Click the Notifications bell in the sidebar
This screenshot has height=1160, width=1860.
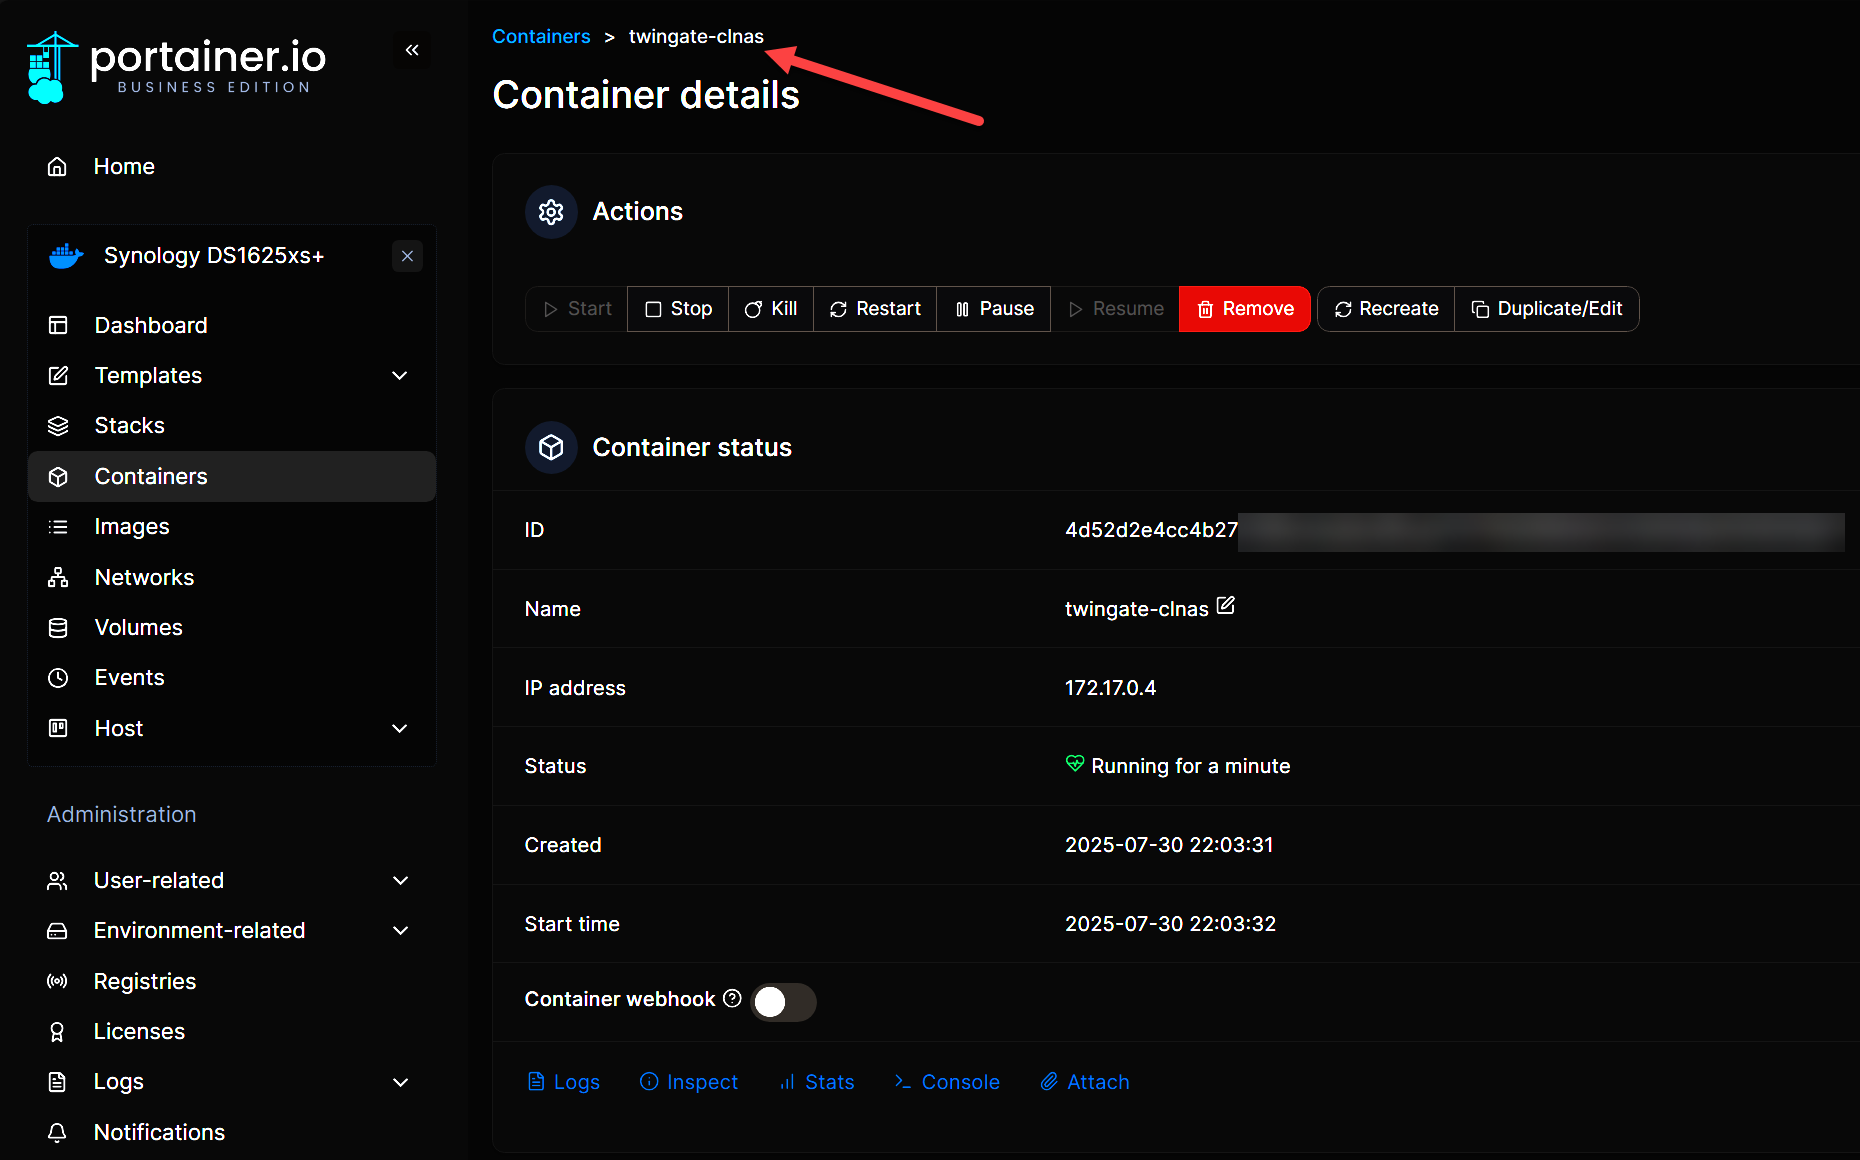tap(58, 1132)
